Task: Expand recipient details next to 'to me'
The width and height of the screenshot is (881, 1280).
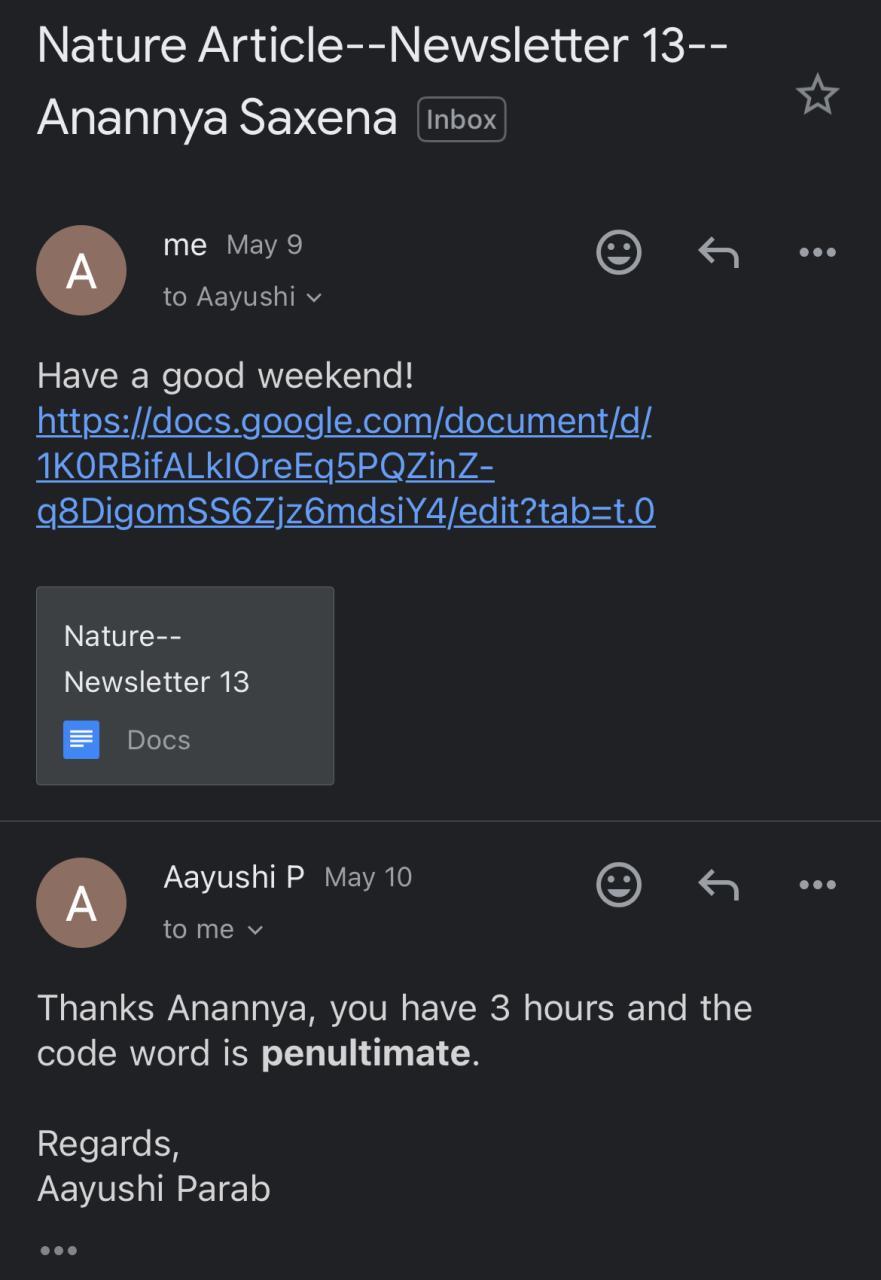Action: pos(255,930)
